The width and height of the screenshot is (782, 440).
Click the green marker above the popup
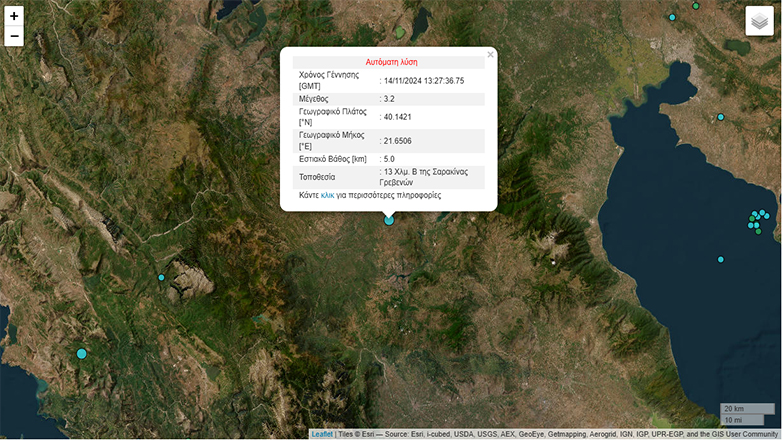(x=400, y=32)
